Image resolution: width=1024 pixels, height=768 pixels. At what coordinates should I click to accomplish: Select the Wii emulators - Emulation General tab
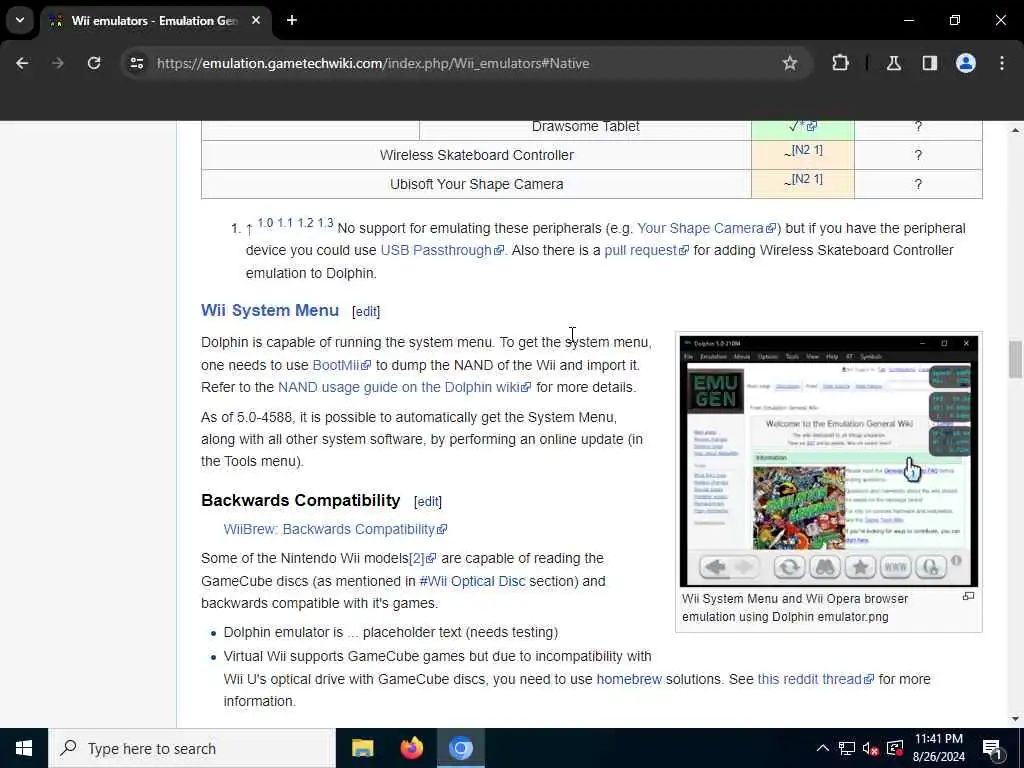(155, 20)
